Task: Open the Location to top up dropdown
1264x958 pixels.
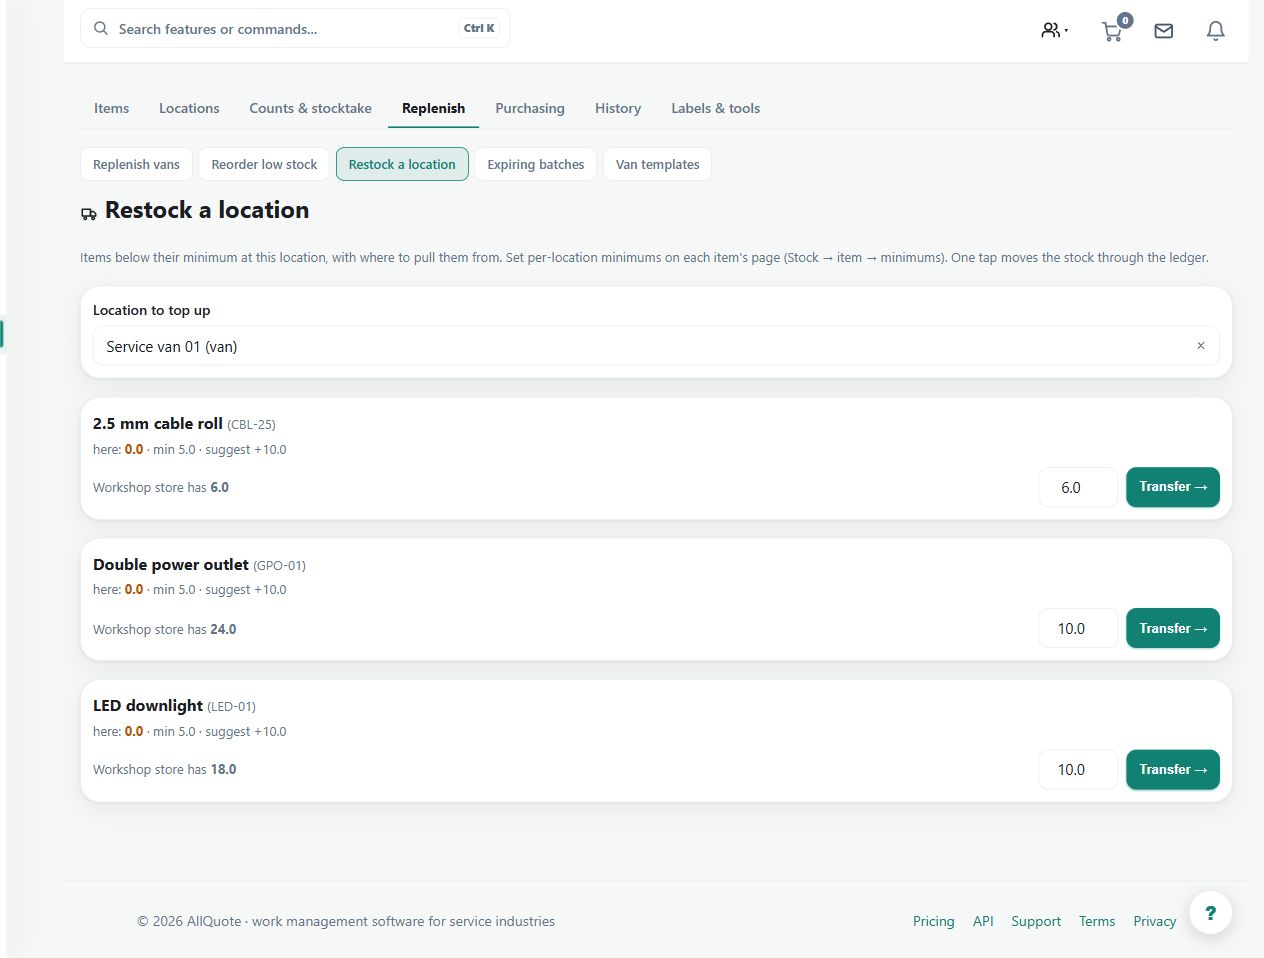Action: tap(656, 346)
